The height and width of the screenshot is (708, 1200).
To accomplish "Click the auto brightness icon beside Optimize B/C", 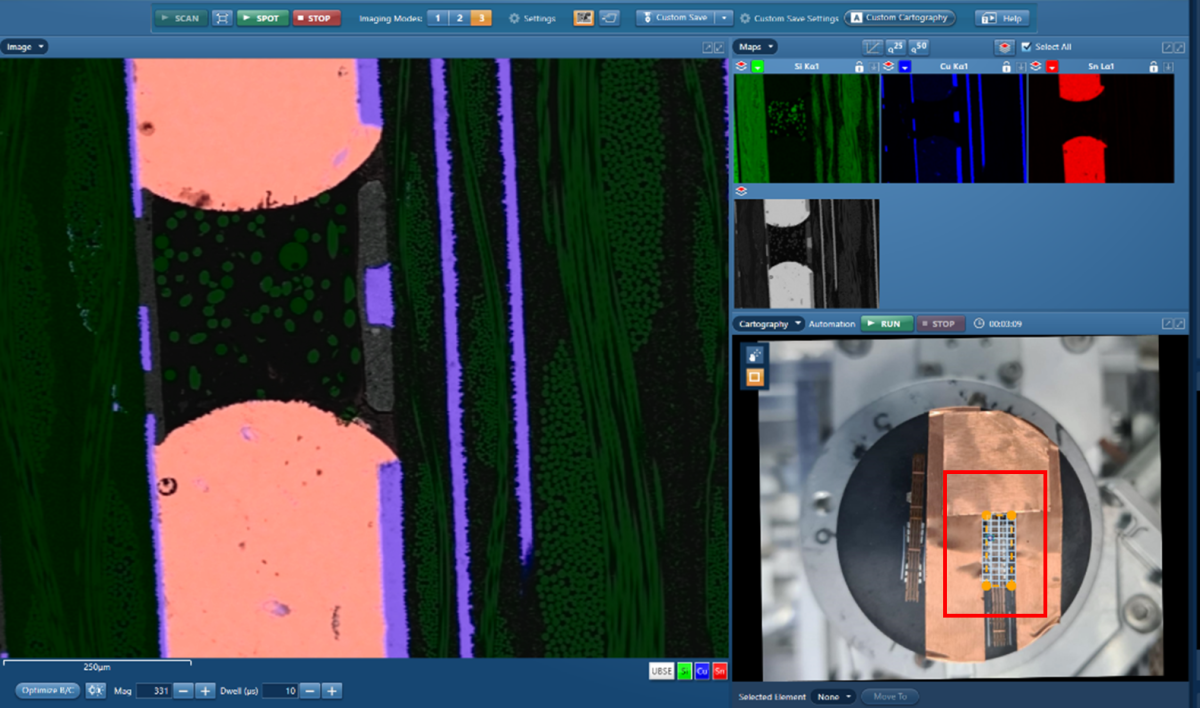I will [x=96, y=690].
